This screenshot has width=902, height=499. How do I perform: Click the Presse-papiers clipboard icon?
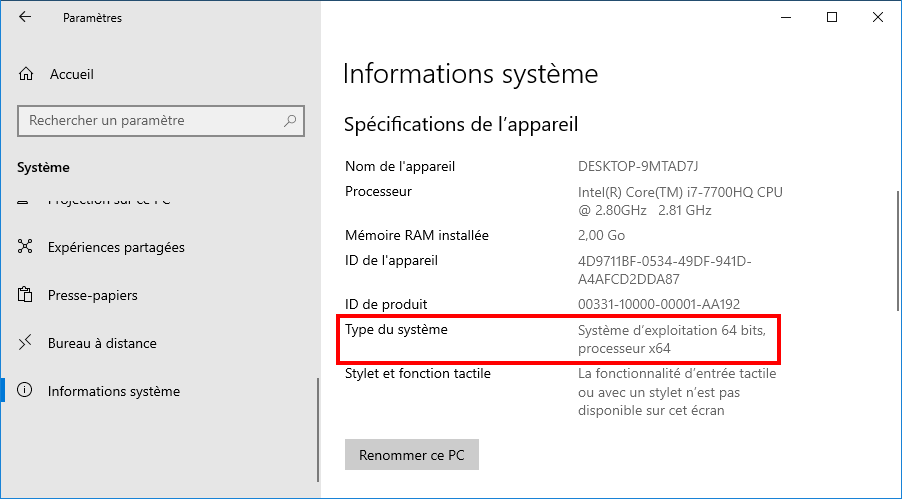27,295
